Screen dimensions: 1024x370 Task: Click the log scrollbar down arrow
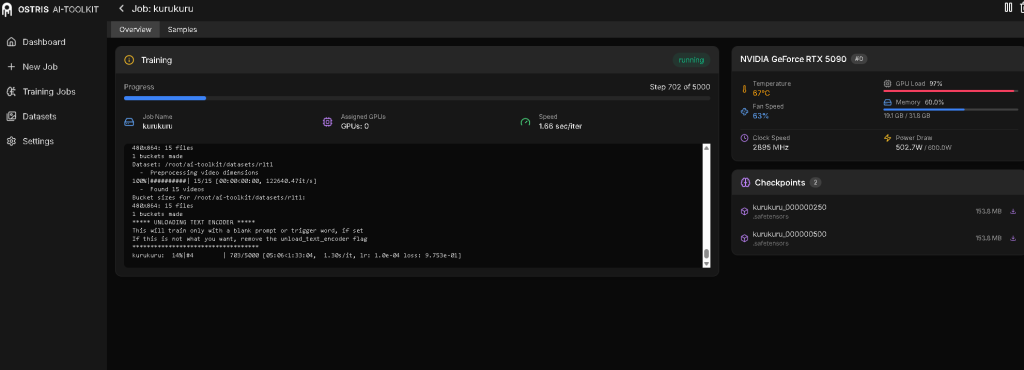(x=706, y=263)
